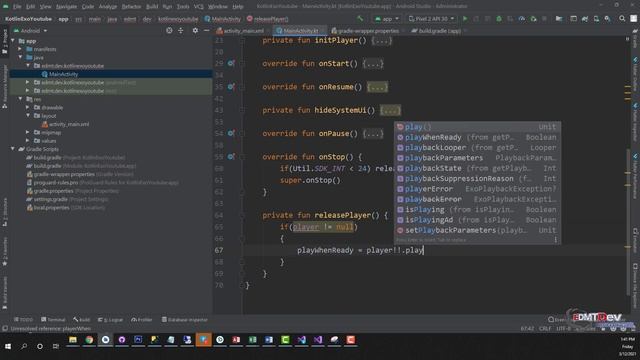Open Project Structure folder icon in toolbar
The width and height of the screenshot is (640, 360).
click(x=559, y=19)
